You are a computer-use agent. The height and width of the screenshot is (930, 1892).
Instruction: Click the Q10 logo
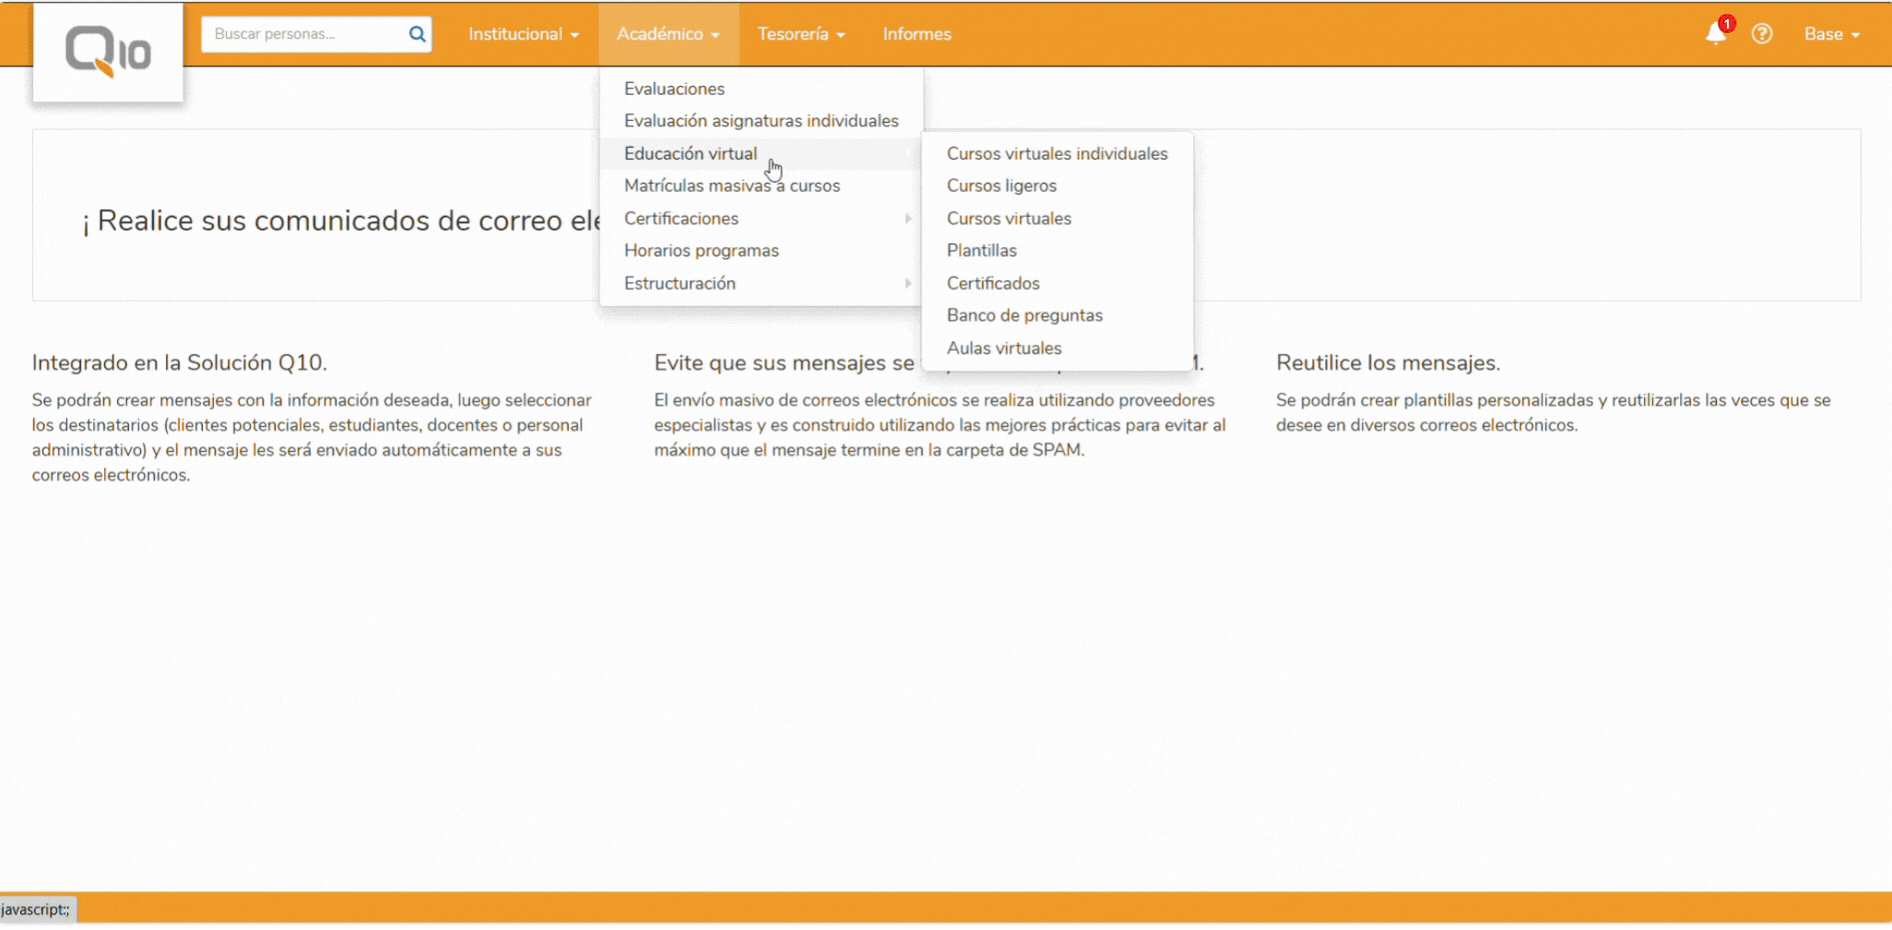coord(108,52)
